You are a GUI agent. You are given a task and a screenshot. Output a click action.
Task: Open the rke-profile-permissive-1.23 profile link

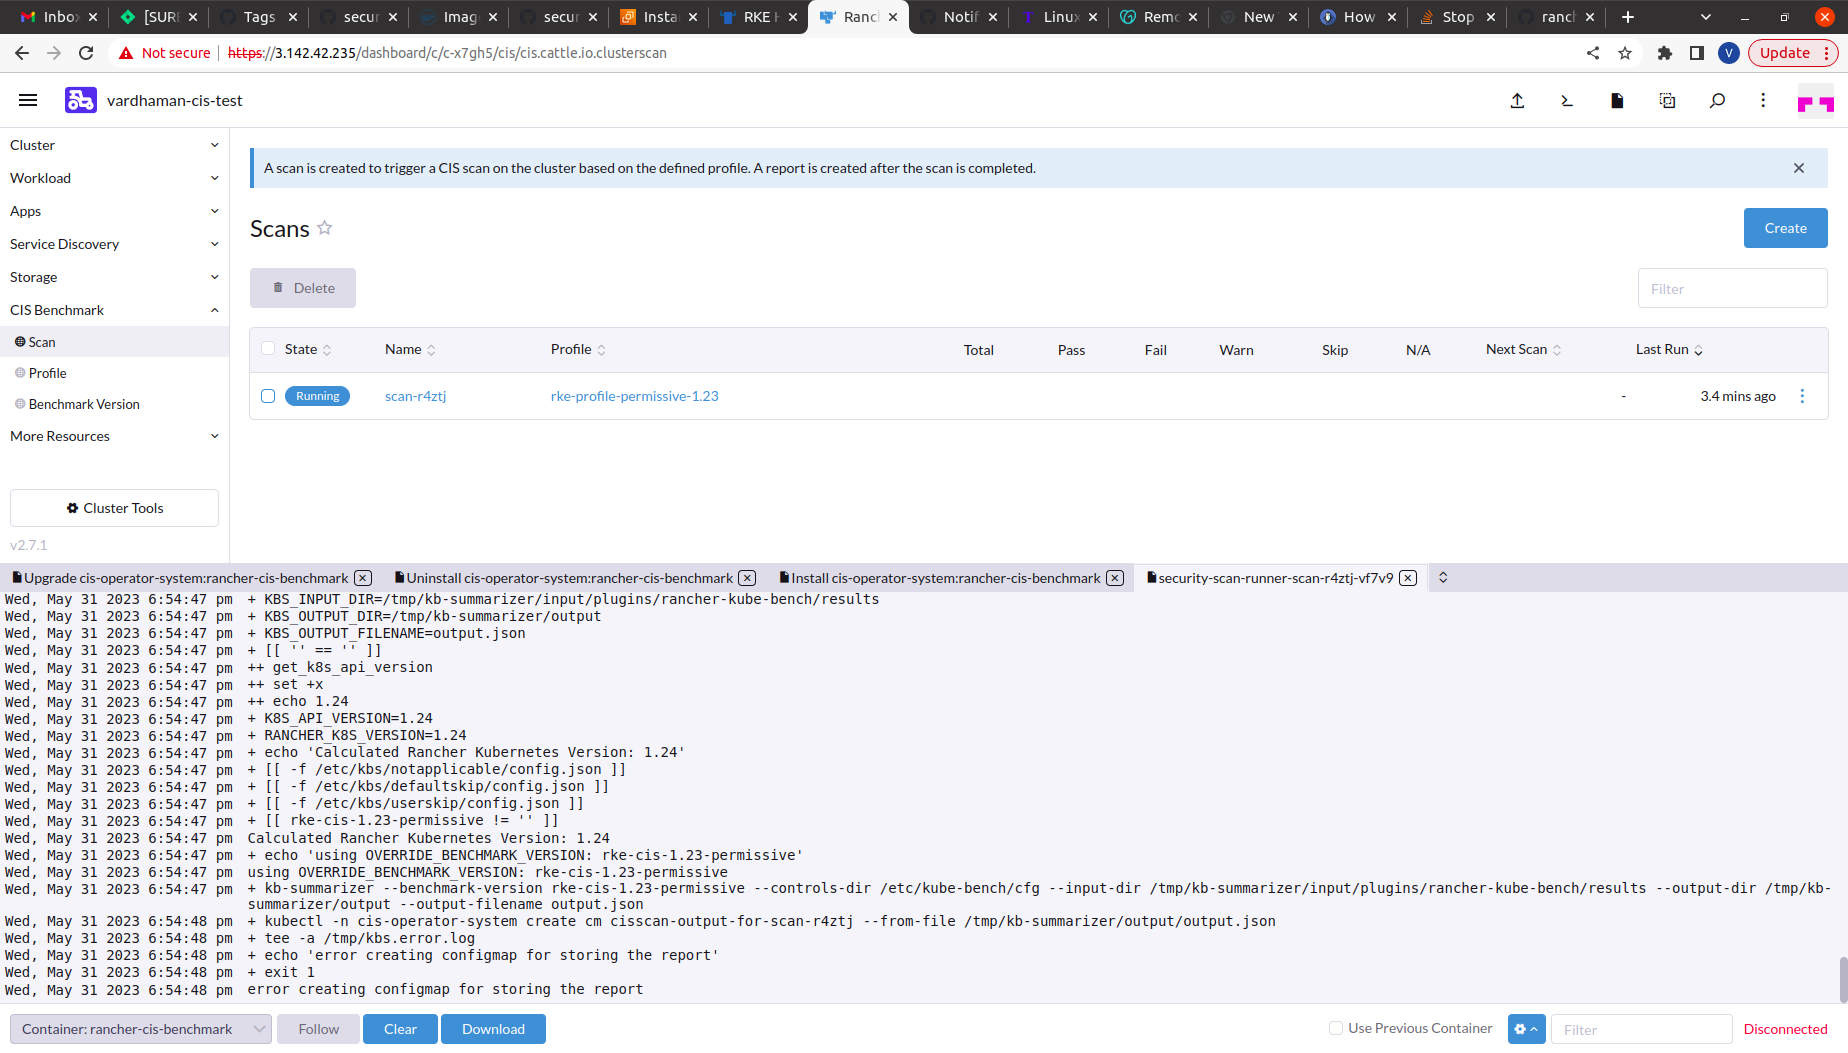634,396
